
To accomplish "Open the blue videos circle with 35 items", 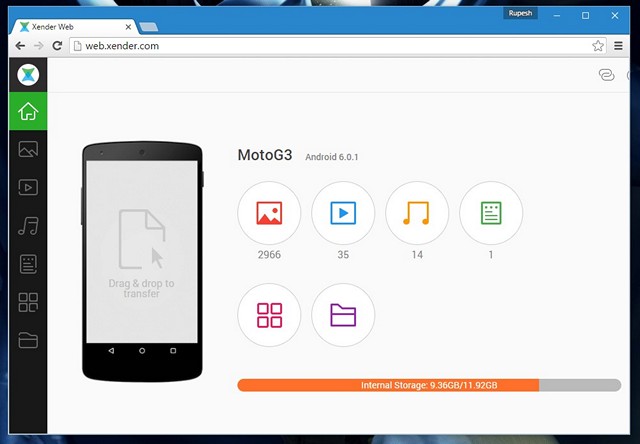I will (x=343, y=213).
